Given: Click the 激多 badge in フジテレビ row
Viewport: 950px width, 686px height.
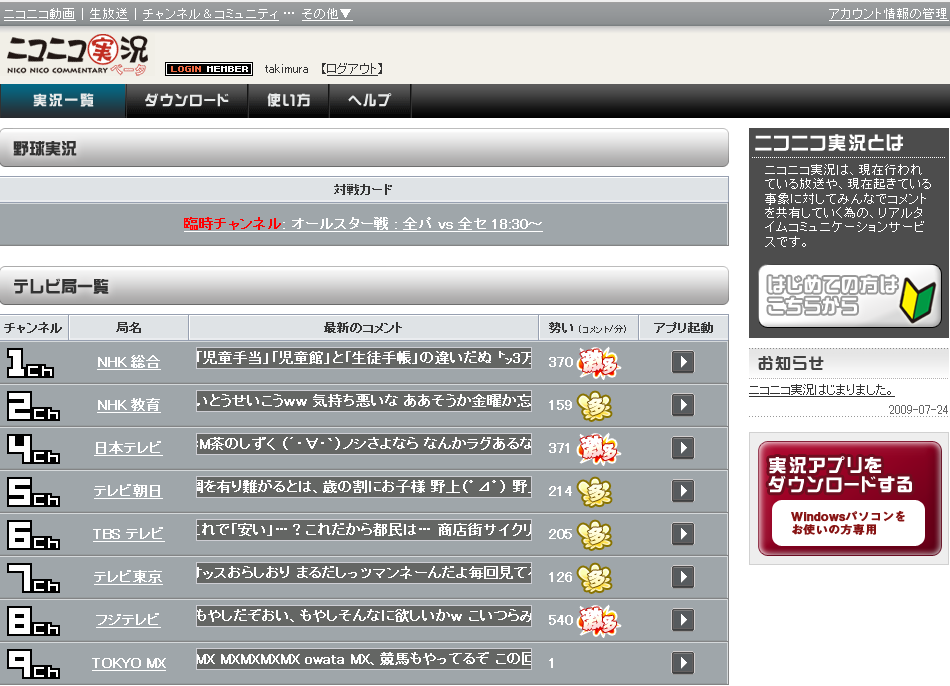Looking at the screenshot, I should (x=598, y=621).
